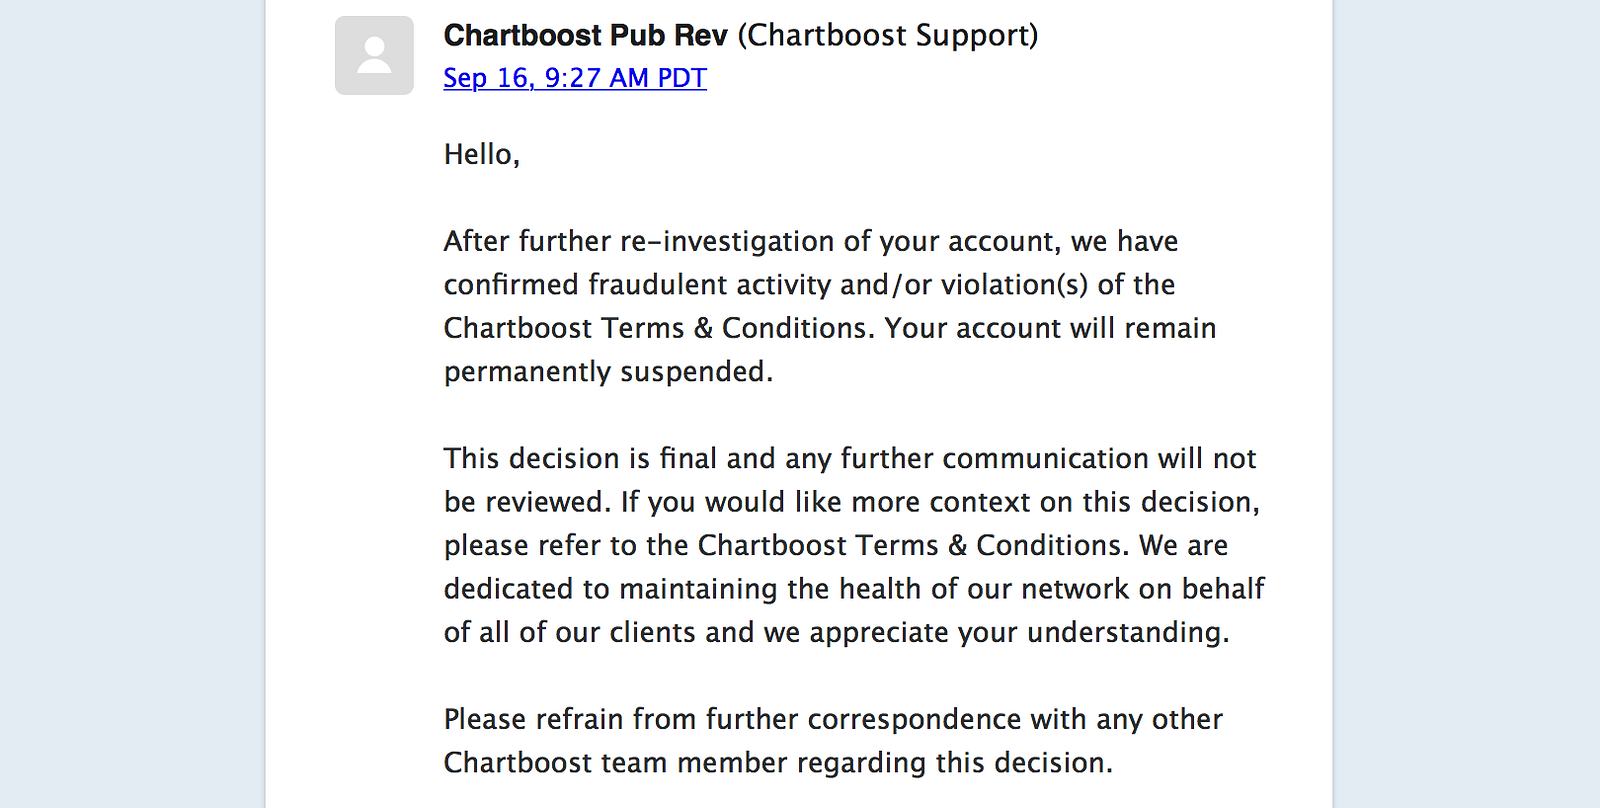The width and height of the screenshot is (1600, 808).
Task: Click the Hello, greeting line
Action: [x=481, y=154]
